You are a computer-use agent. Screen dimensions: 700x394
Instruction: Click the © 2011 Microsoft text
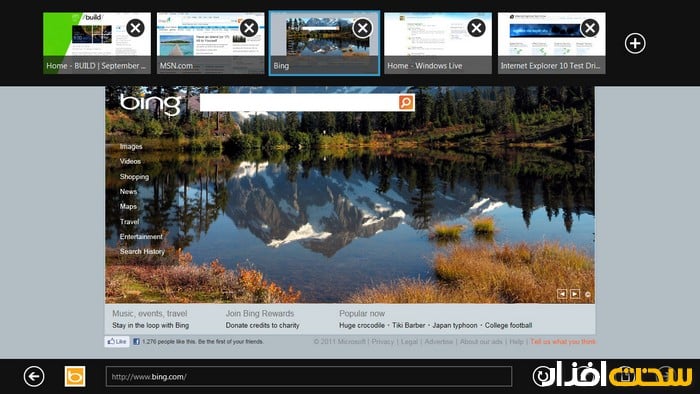coord(339,341)
